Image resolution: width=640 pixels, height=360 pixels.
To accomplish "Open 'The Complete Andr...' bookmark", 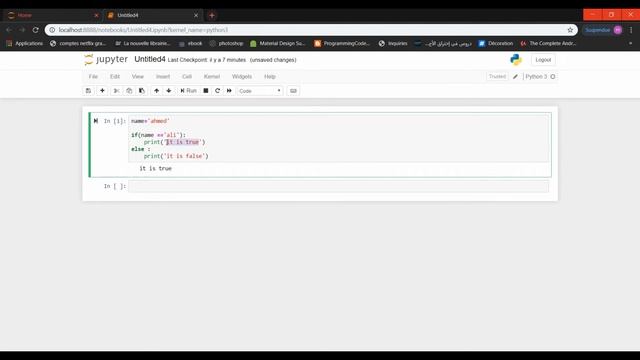I will click(548, 43).
